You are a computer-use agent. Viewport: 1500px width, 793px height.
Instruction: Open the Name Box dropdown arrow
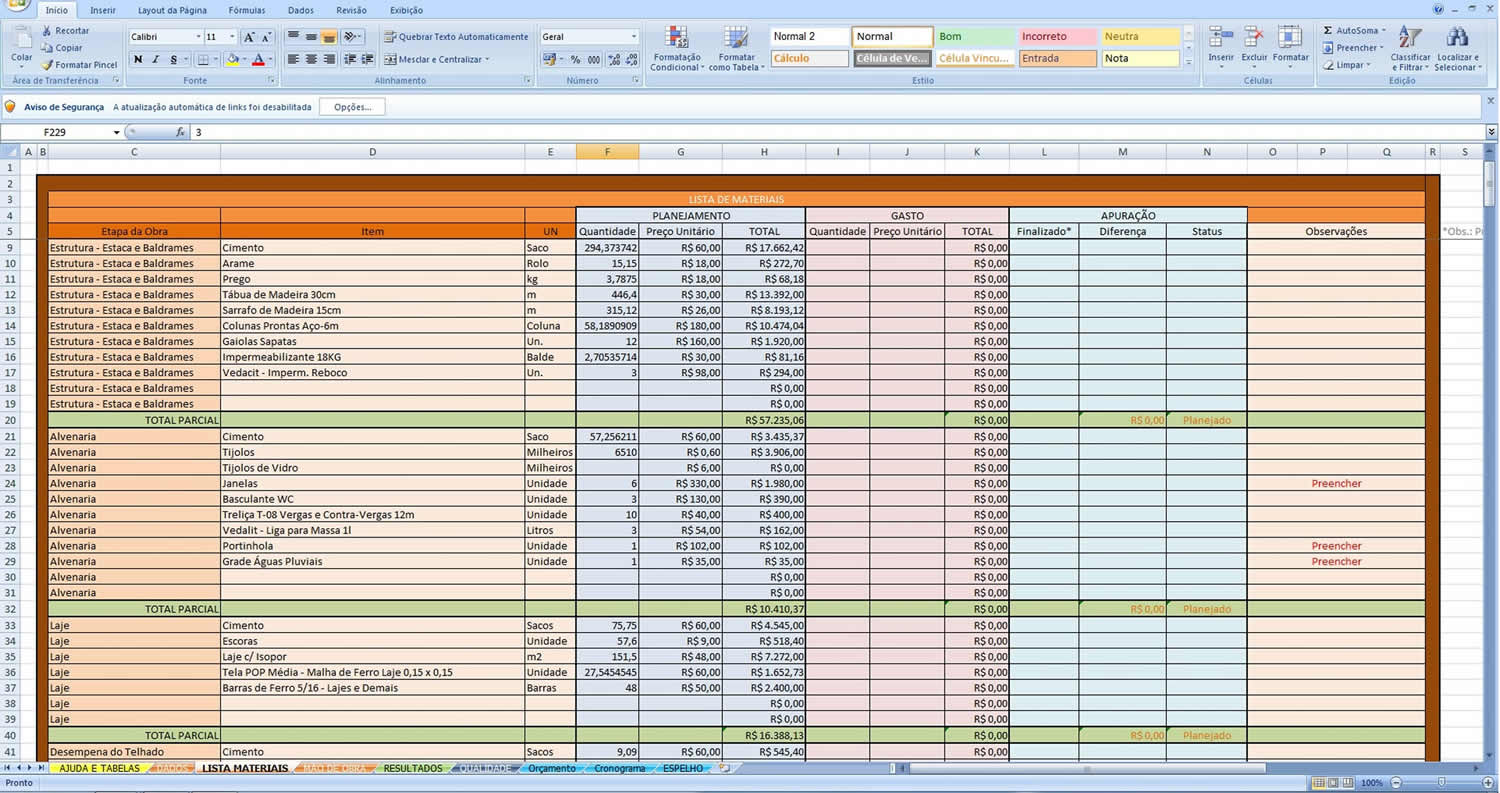(116, 132)
